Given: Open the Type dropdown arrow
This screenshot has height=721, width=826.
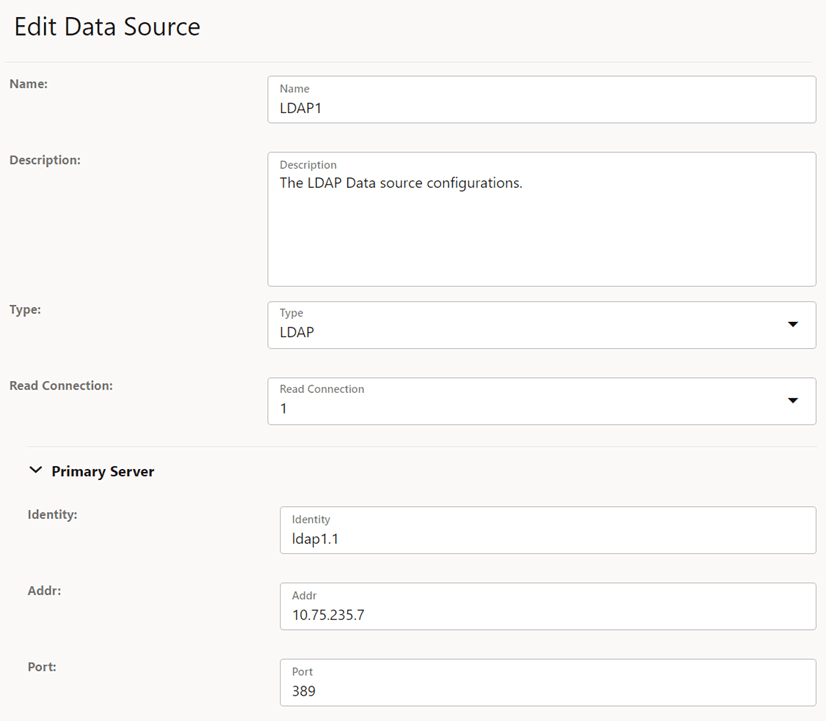Looking at the screenshot, I should (x=793, y=324).
